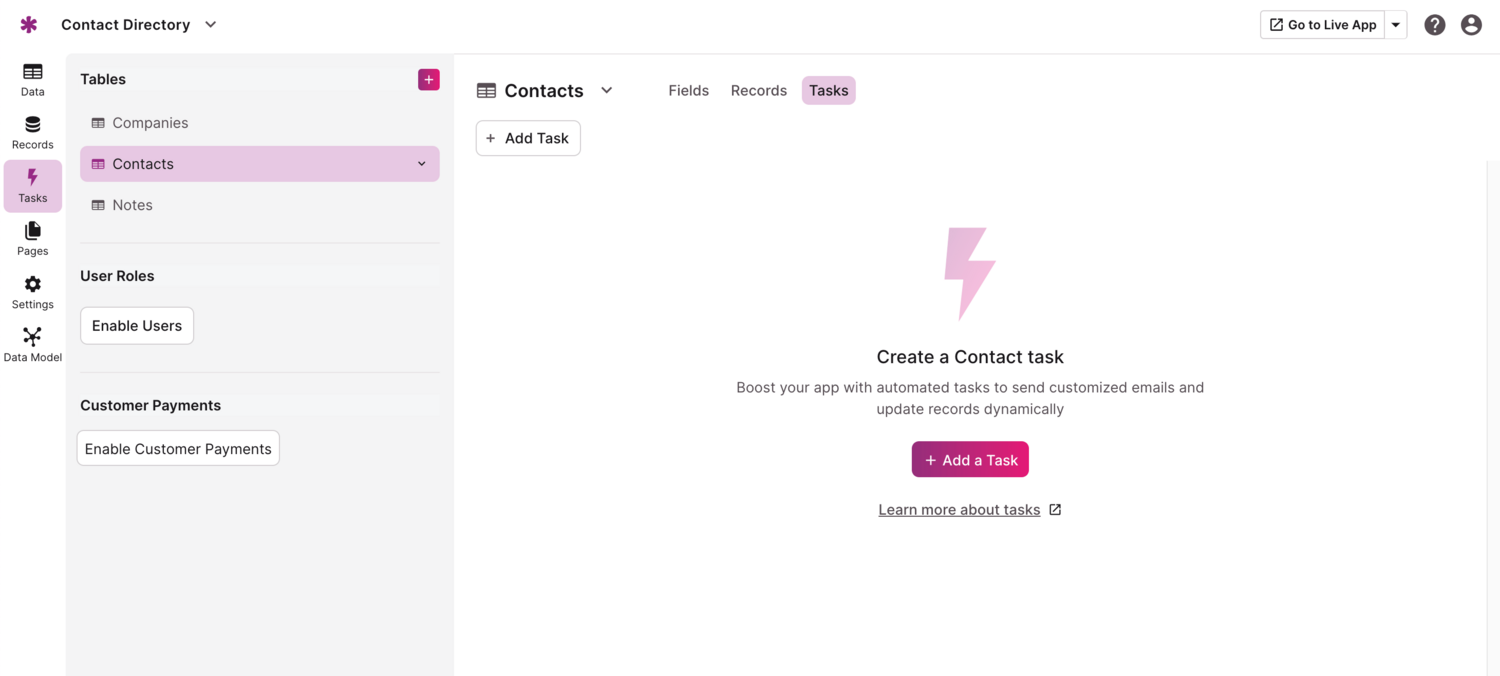Click the Enable Users button
The width and height of the screenshot is (1500, 676).
tap(137, 326)
